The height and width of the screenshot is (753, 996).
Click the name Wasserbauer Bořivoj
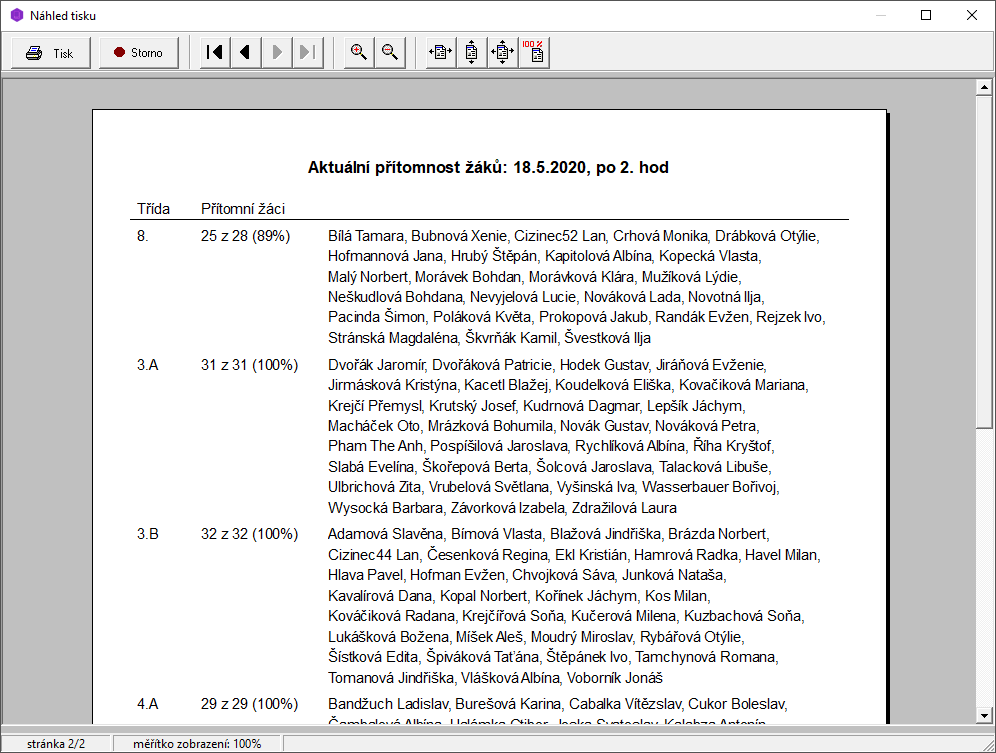(710, 487)
